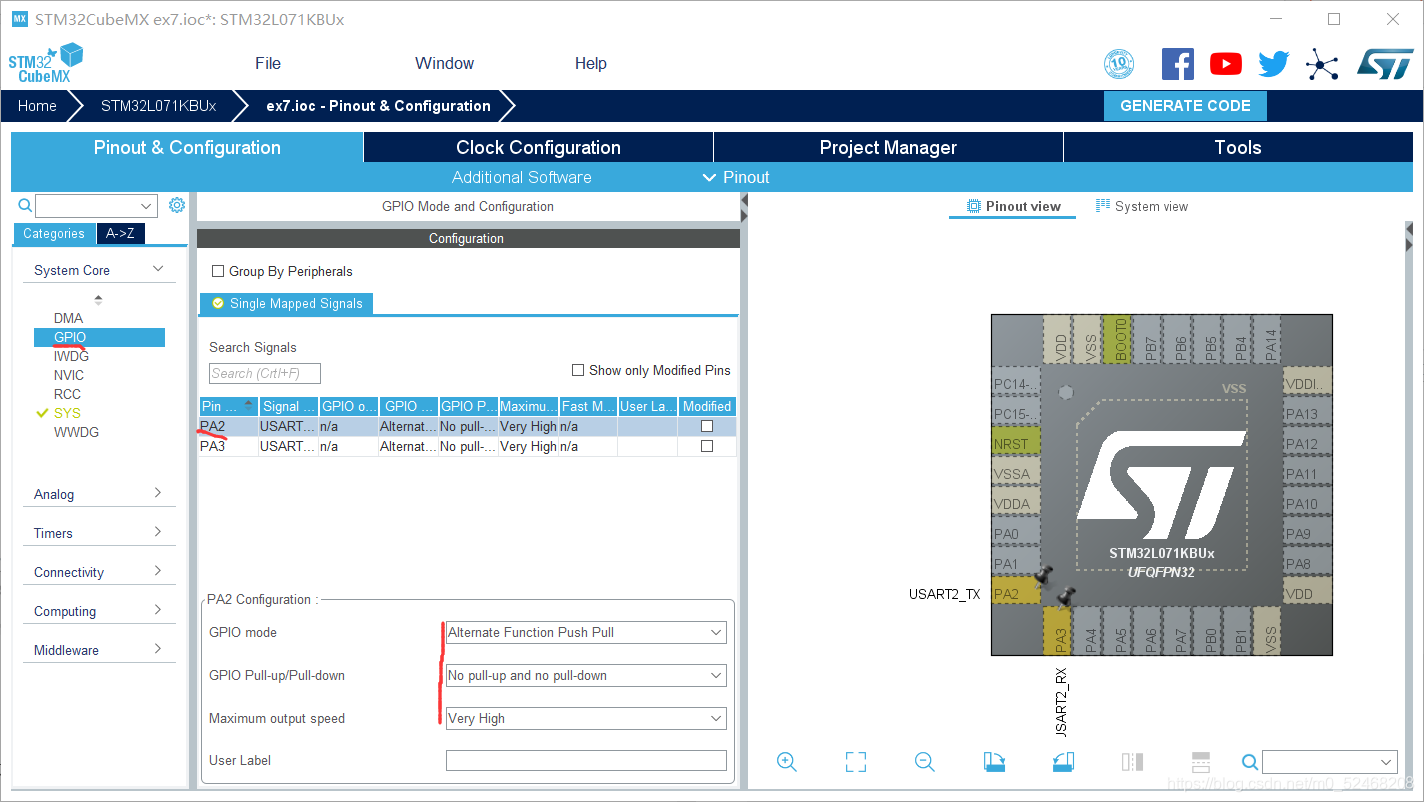Open the Maximum output speed dropdown
Image resolution: width=1424 pixels, height=802 pixels.
coord(586,718)
